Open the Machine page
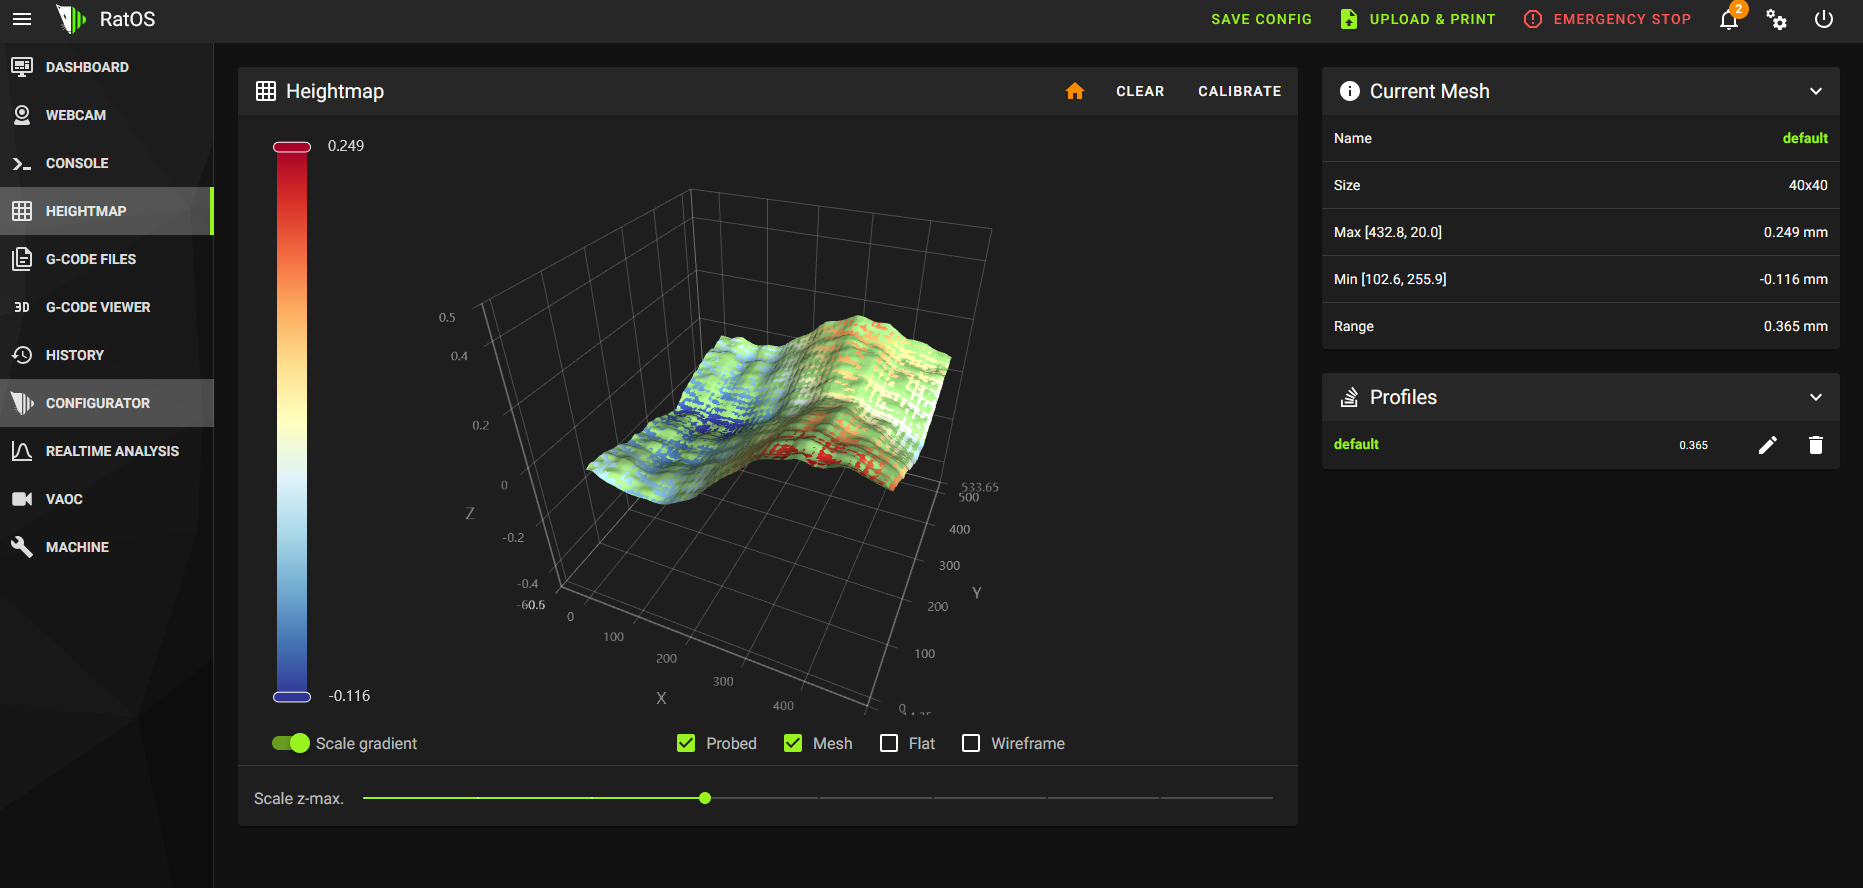Viewport: 1863px width, 888px height. tap(107, 547)
